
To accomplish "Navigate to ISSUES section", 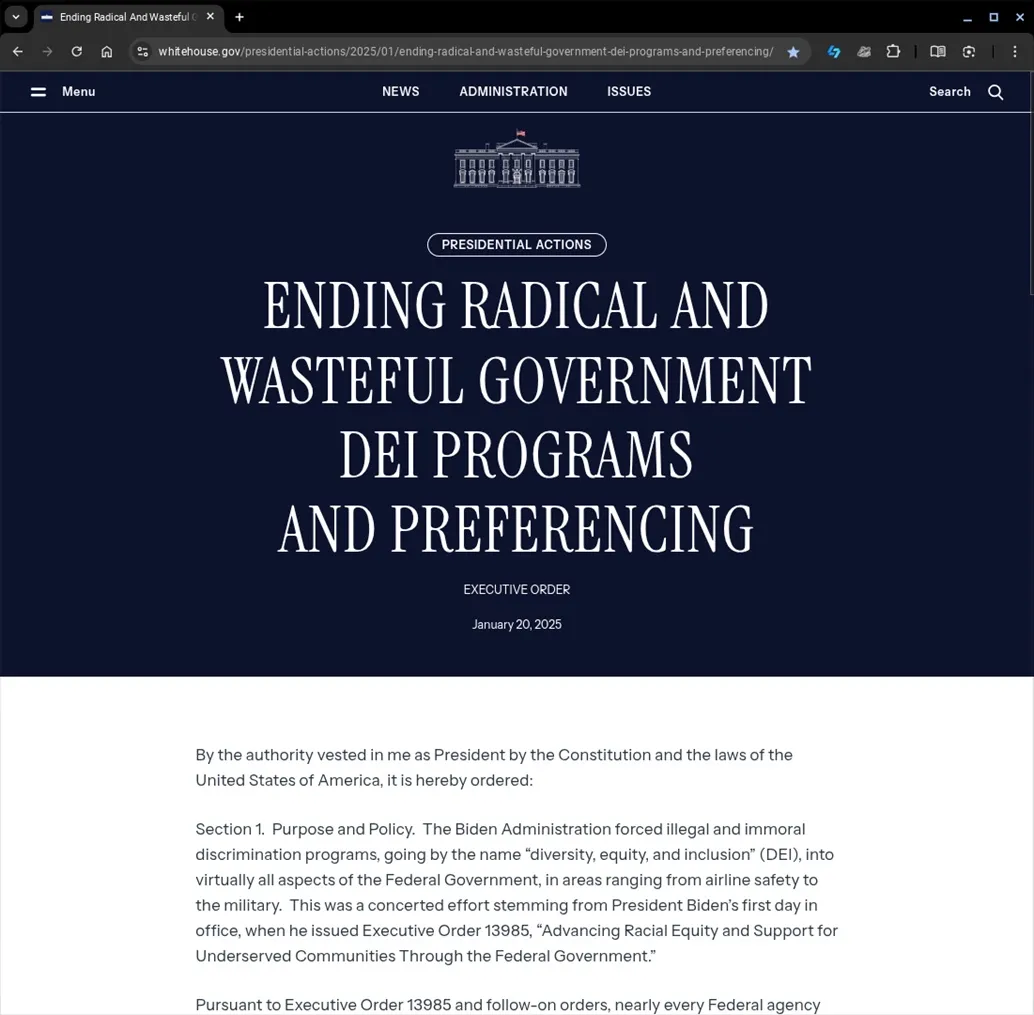I will [628, 92].
